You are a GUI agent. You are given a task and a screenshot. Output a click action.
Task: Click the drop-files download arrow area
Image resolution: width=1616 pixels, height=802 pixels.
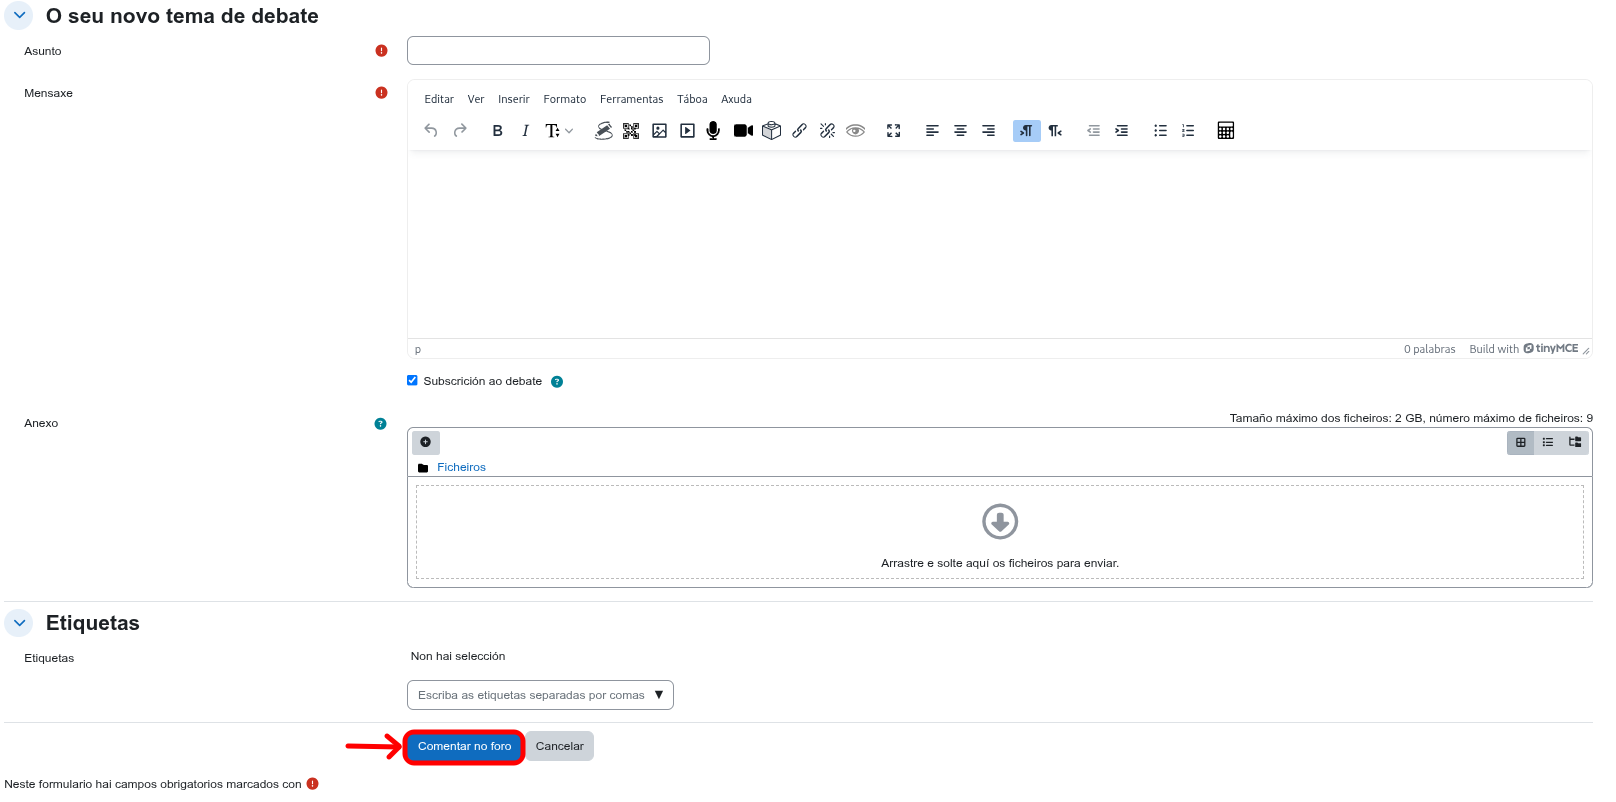[1000, 521]
